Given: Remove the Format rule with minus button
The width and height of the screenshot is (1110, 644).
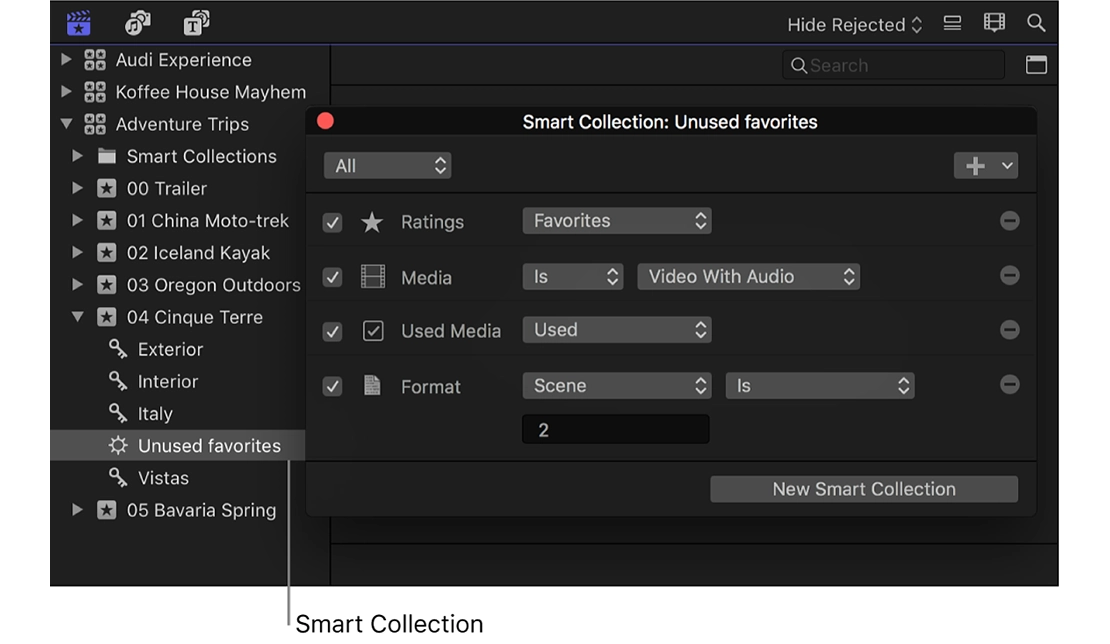Looking at the screenshot, I should pyautogui.click(x=1009, y=385).
